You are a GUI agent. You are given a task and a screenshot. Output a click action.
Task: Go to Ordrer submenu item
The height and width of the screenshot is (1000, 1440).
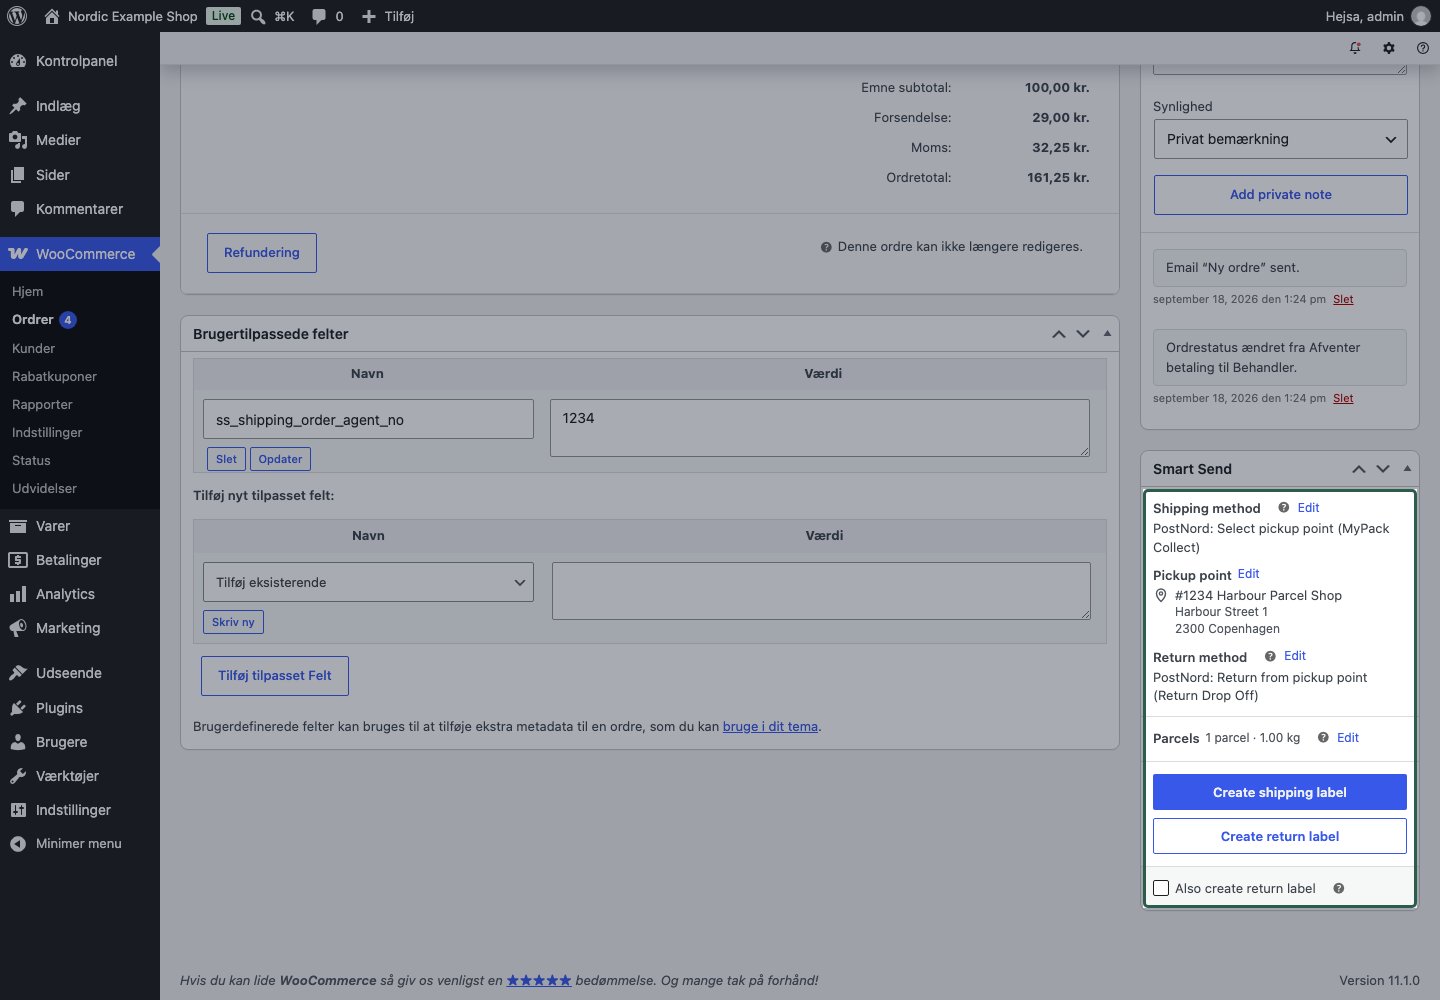pos(33,320)
